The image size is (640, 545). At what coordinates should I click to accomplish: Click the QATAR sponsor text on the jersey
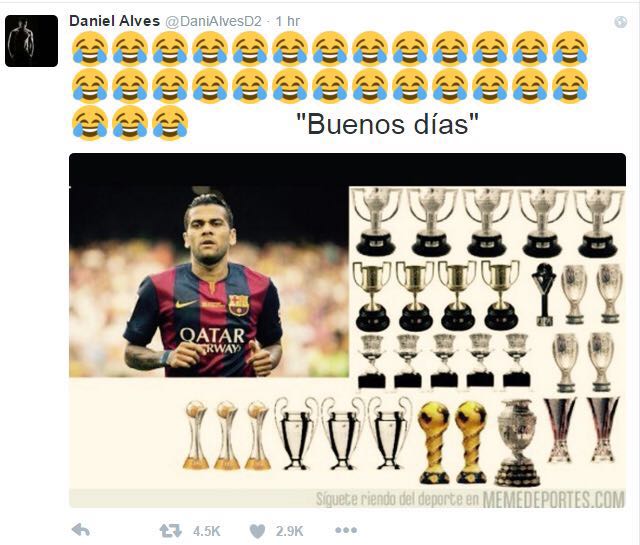point(212,336)
